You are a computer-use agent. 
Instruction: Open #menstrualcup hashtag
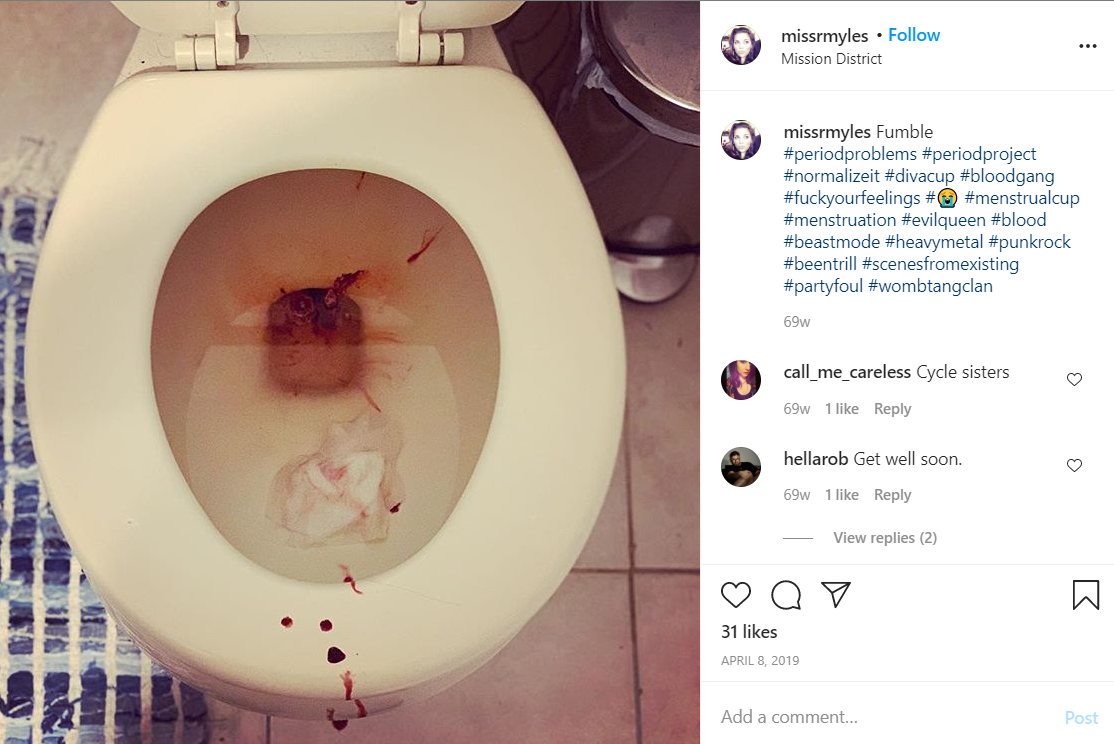click(1022, 198)
